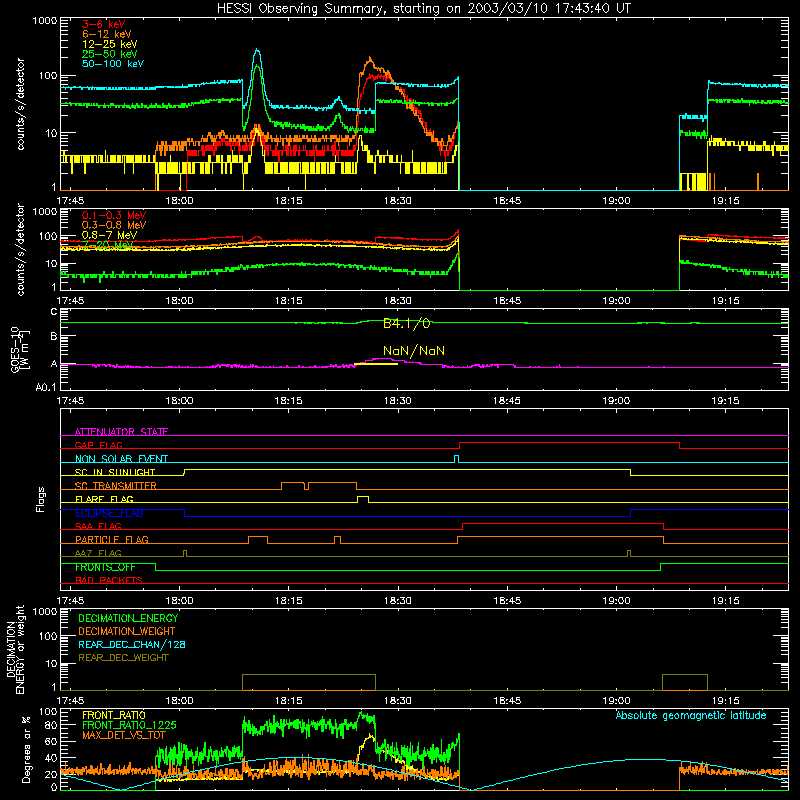Click the first PARTICLE_FLAG pulse near 18:10

(x=258, y=539)
